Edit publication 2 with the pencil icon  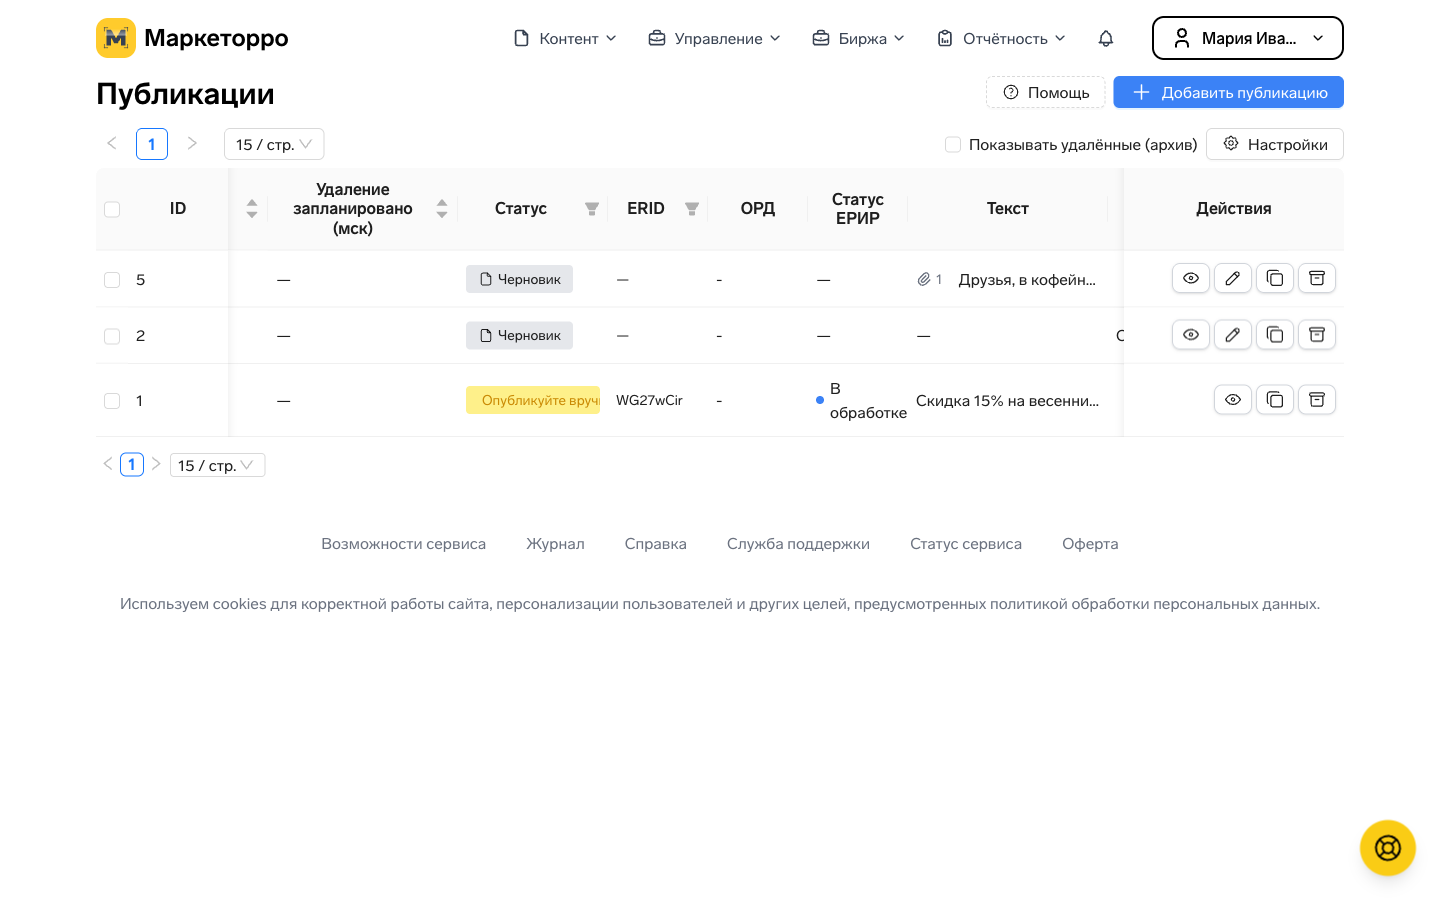(x=1233, y=334)
